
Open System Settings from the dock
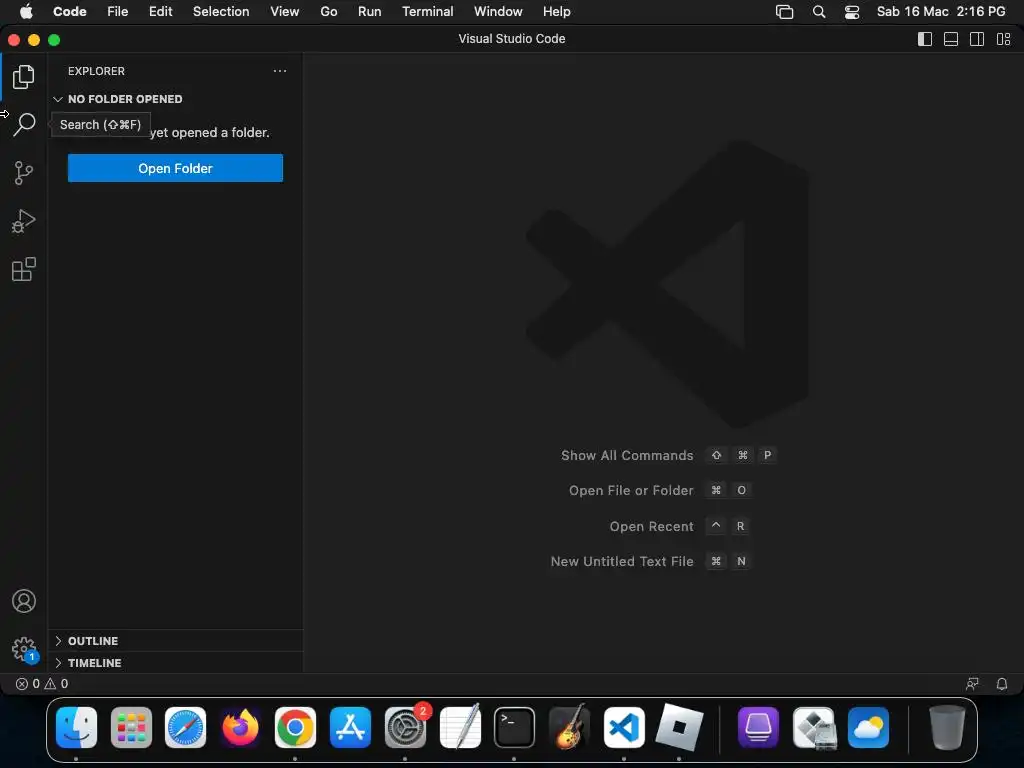(406, 728)
